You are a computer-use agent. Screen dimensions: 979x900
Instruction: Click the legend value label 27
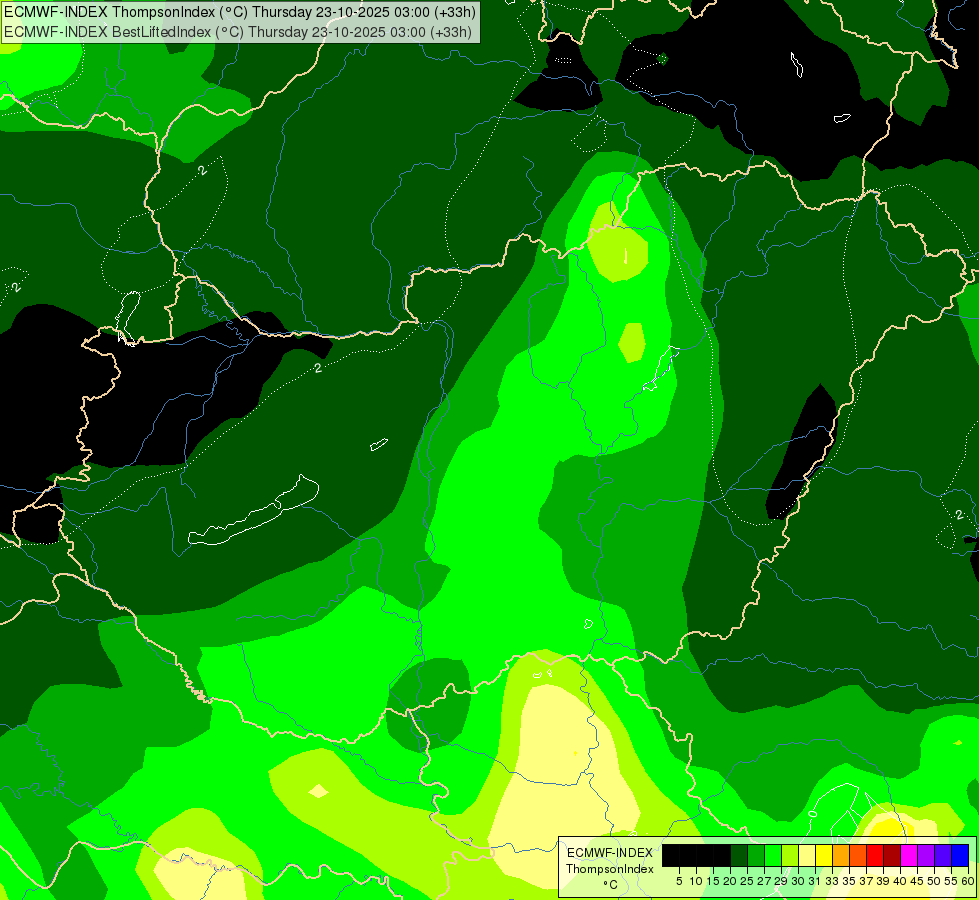[x=764, y=881]
